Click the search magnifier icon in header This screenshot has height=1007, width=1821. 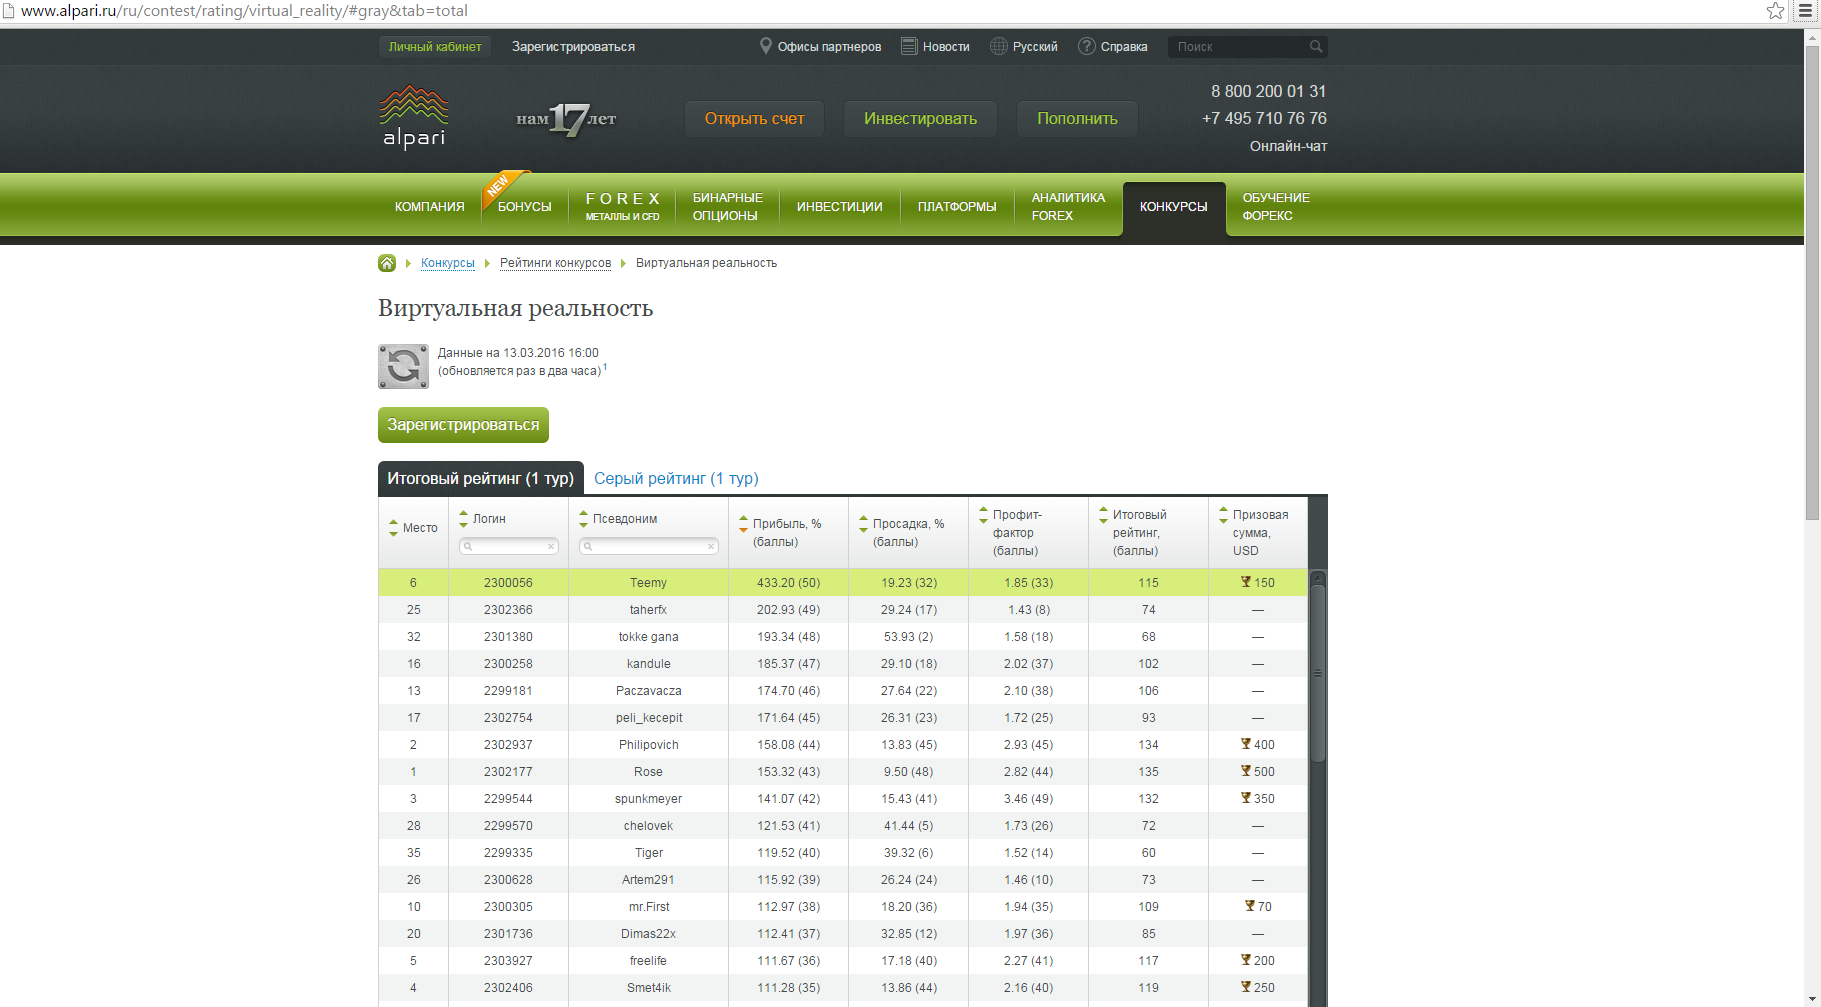(x=1316, y=47)
